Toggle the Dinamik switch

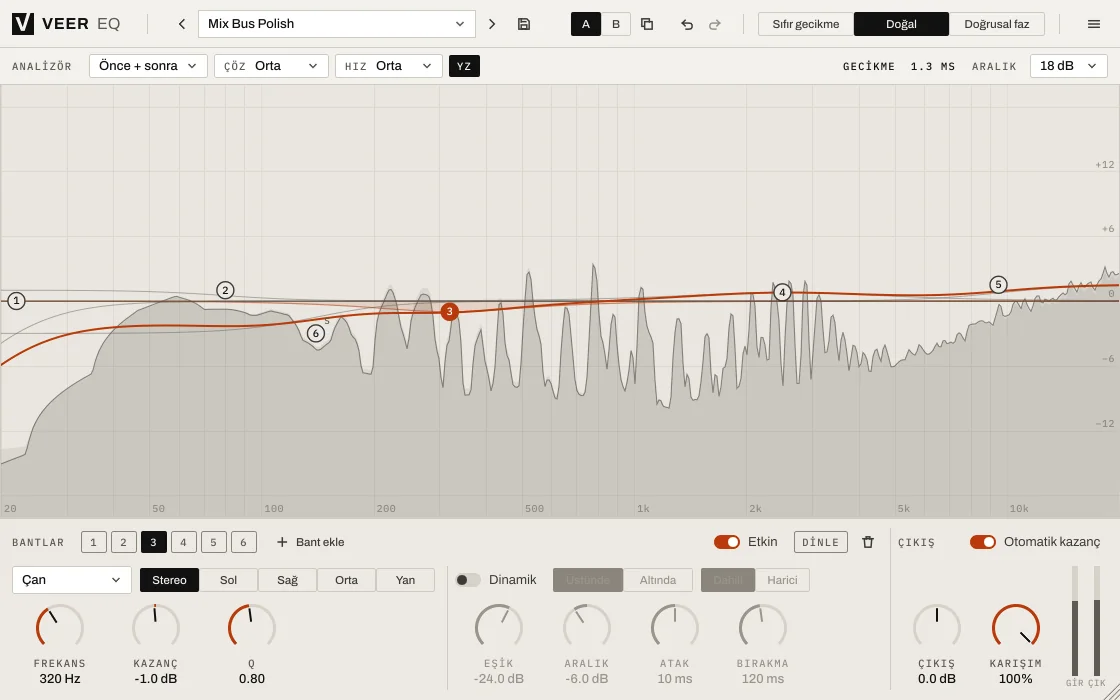468,580
